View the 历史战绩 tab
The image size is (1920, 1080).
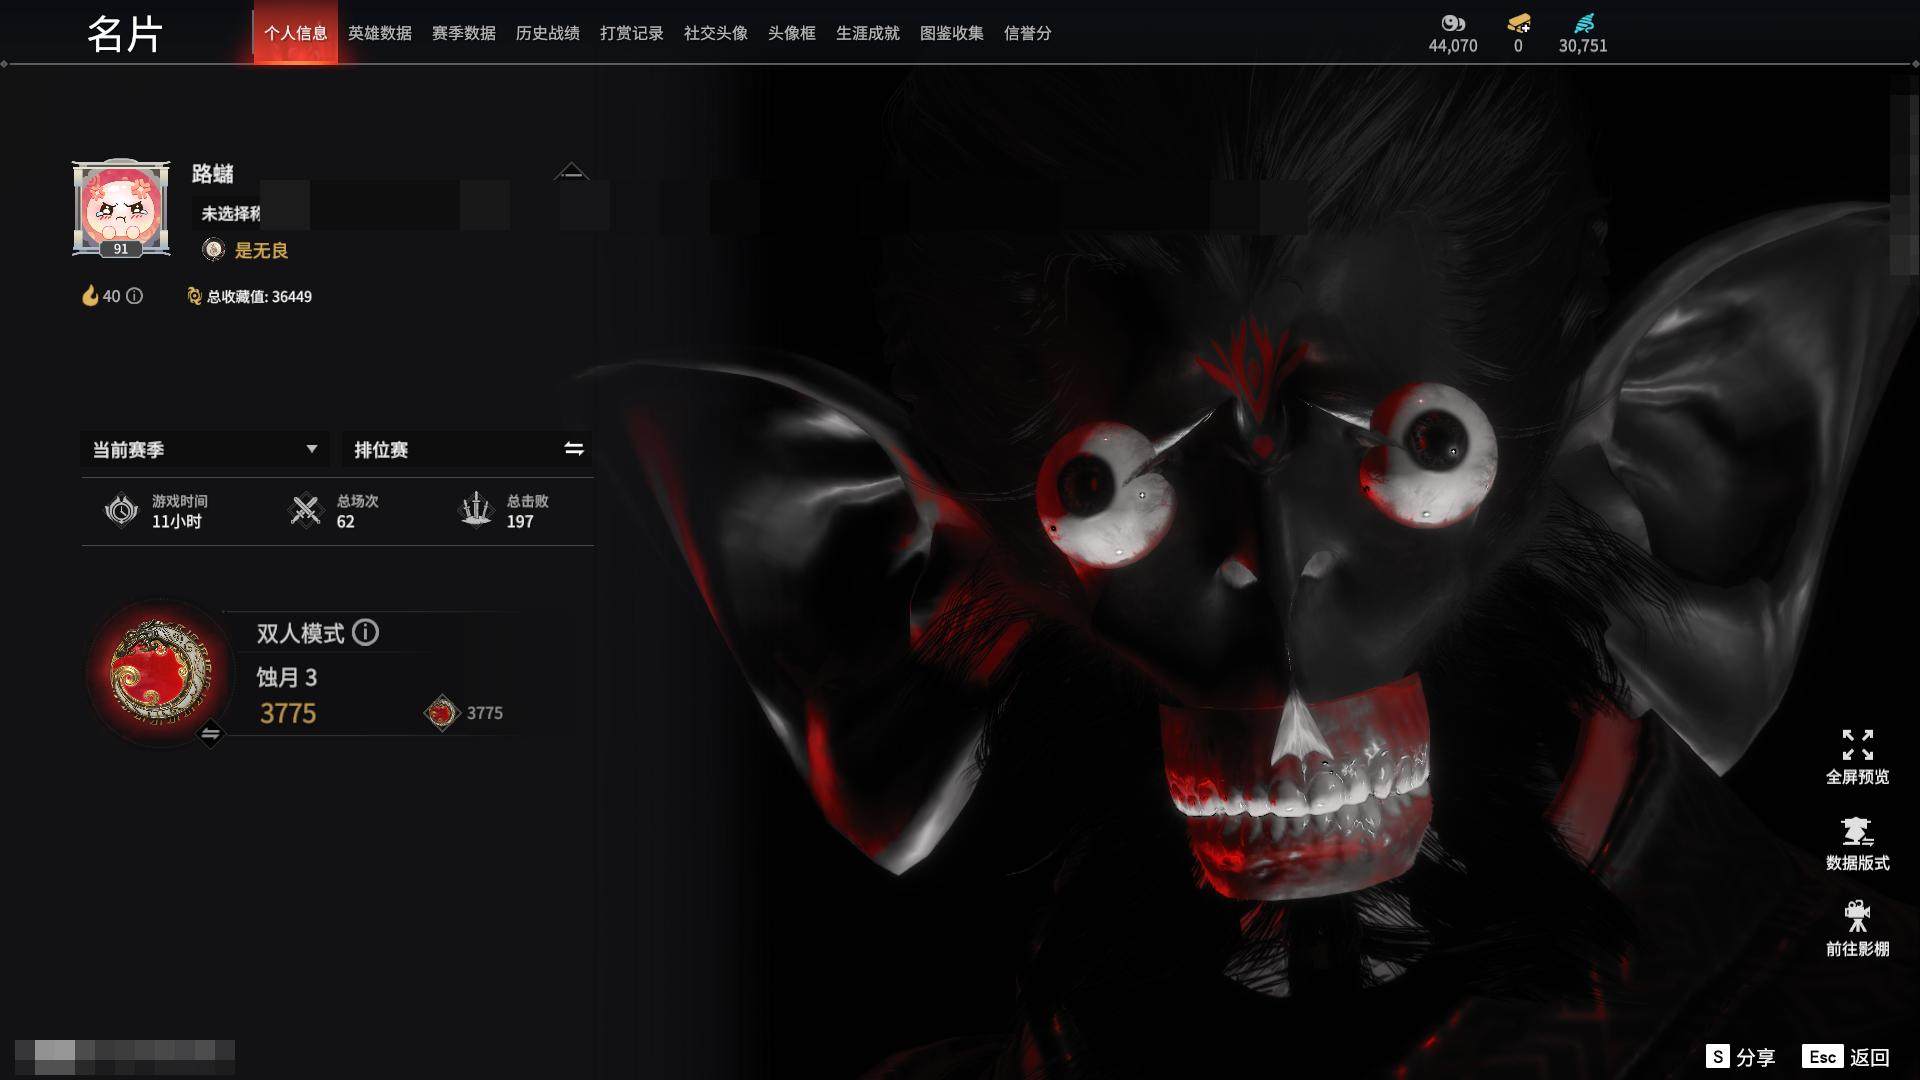pyautogui.click(x=548, y=33)
